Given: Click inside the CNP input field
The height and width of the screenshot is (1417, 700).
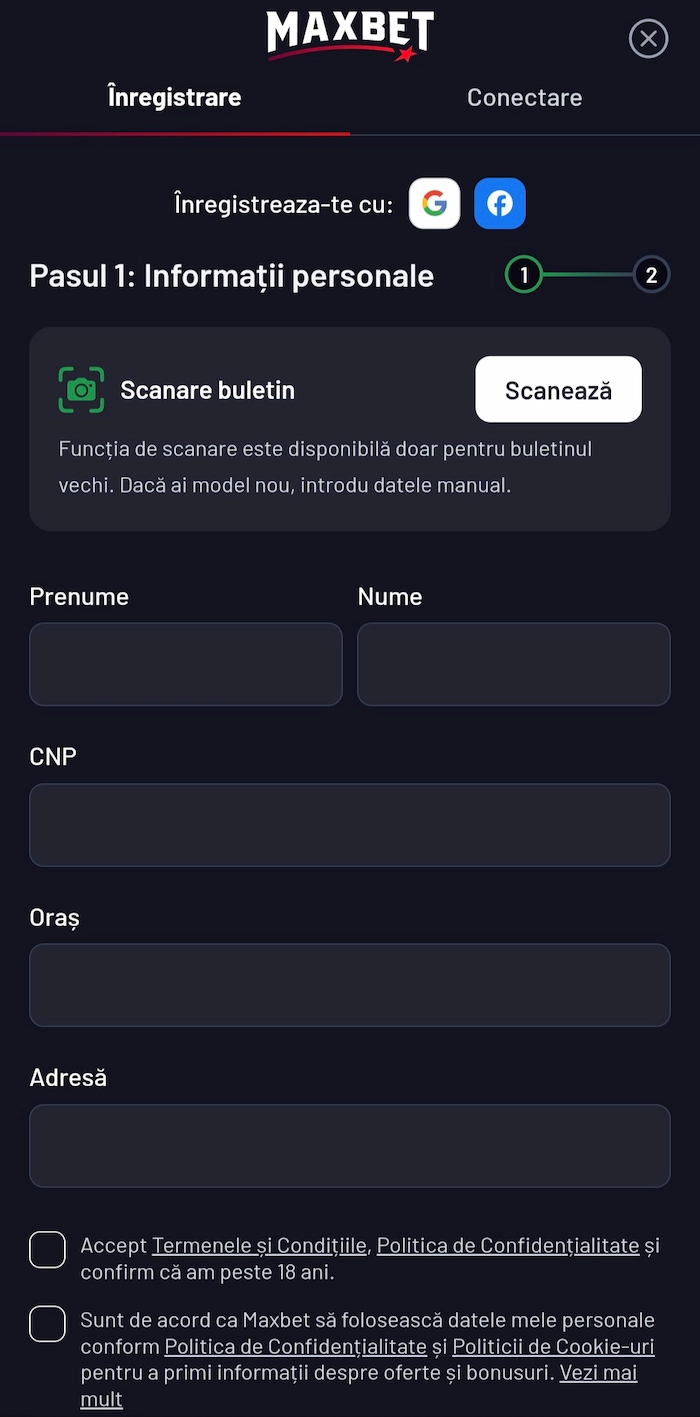Looking at the screenshot, I should coord(349,824).
